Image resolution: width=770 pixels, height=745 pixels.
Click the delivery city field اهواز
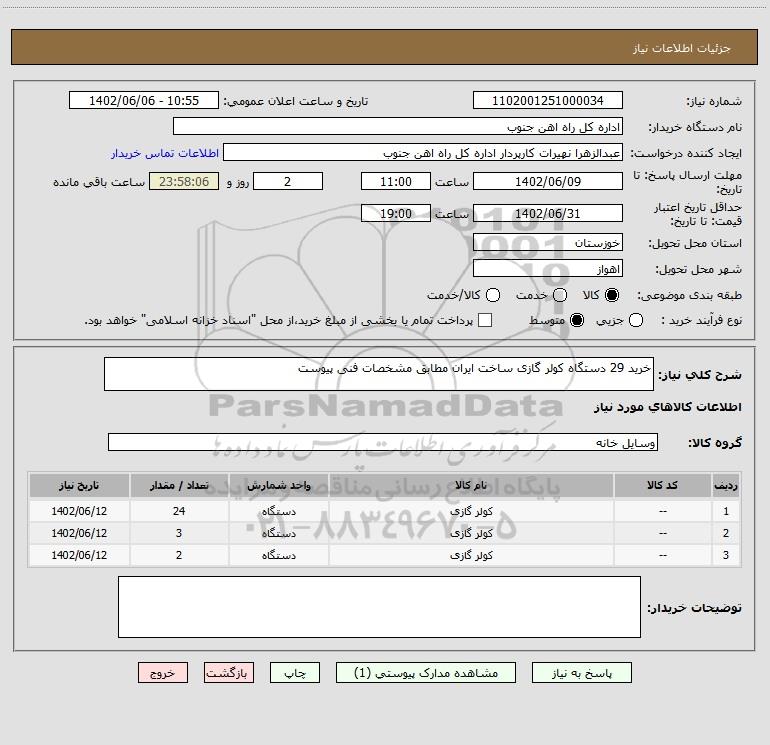[x=548, y=268]
